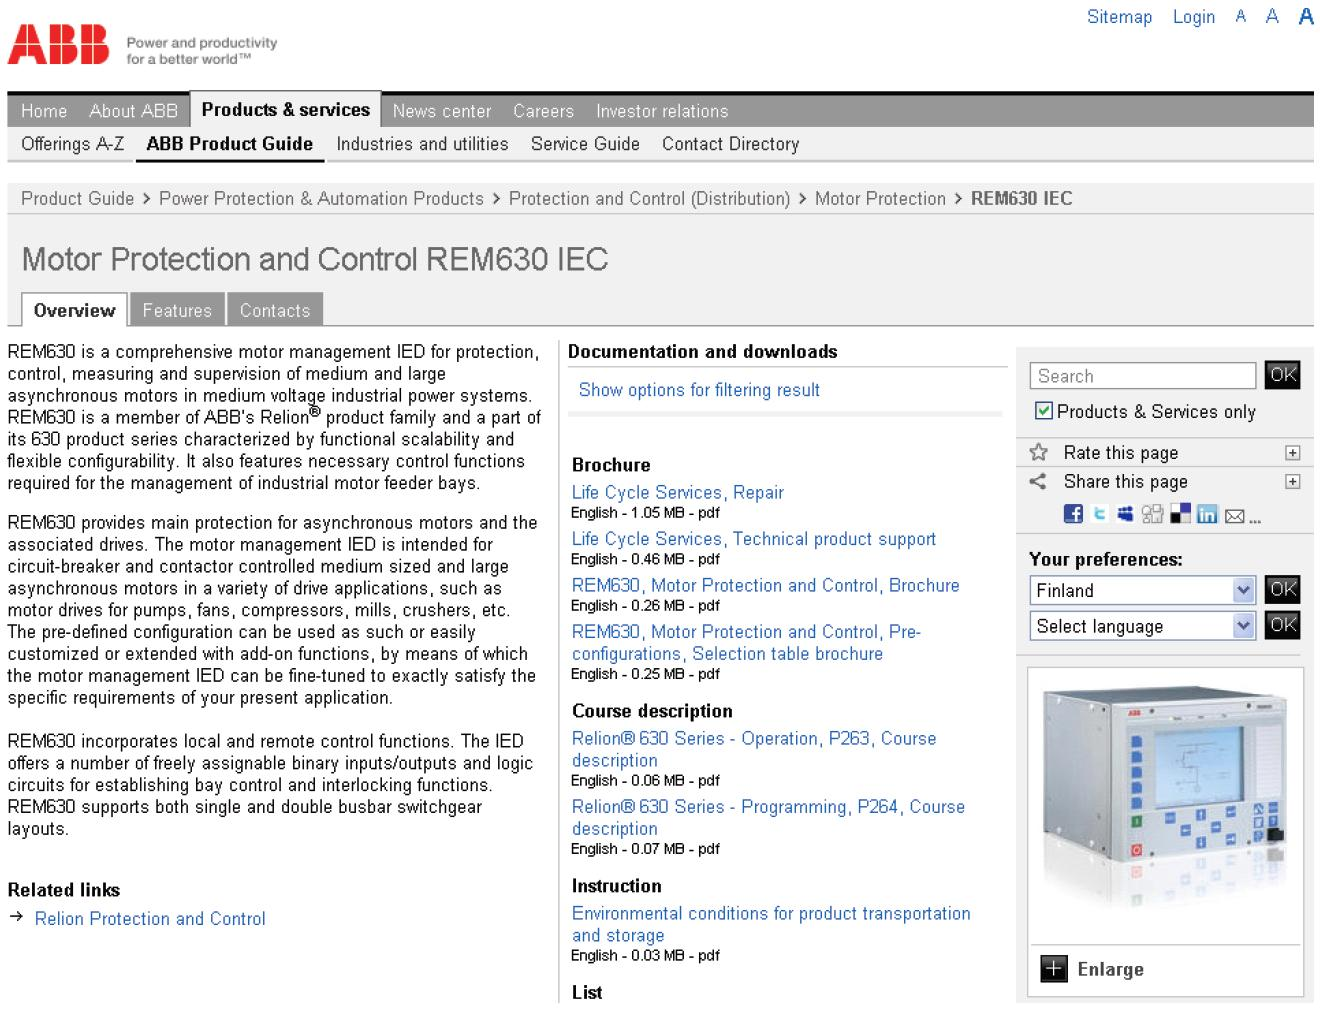
Task: Open Environmental conditions for product transportation
Action: click(x=771, y=924)
